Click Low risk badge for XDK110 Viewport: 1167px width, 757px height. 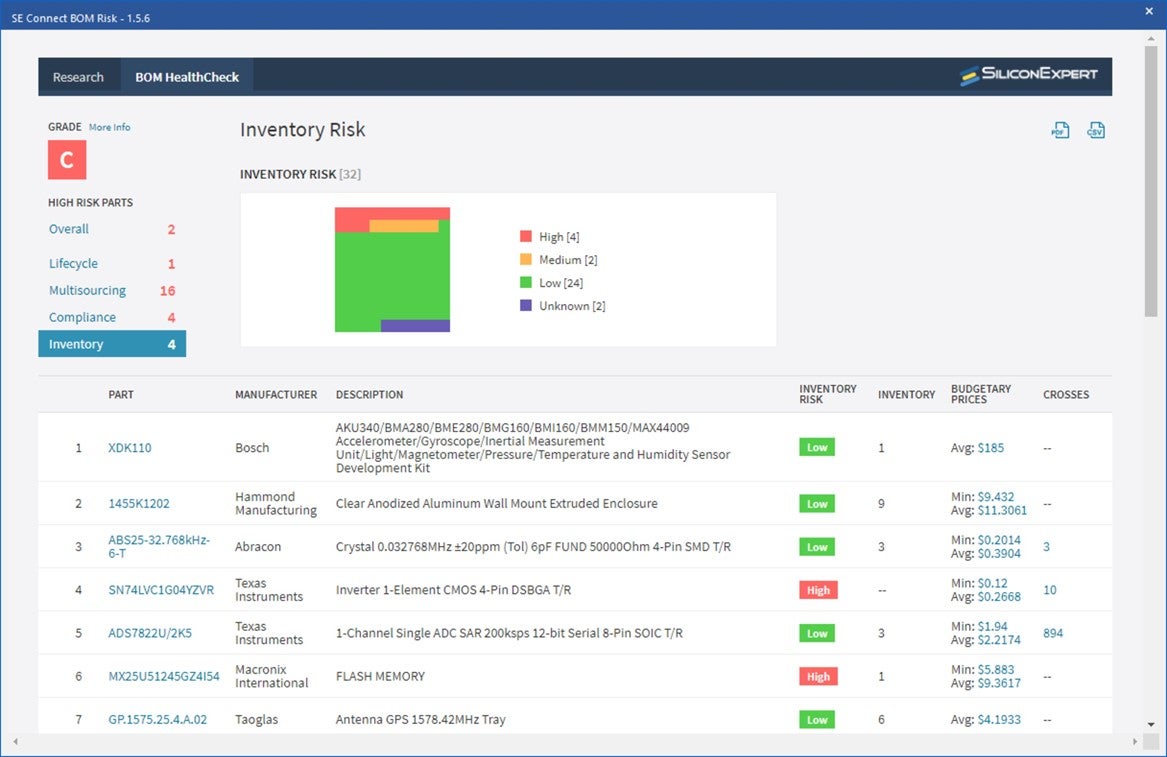click(x=817, y=447)
